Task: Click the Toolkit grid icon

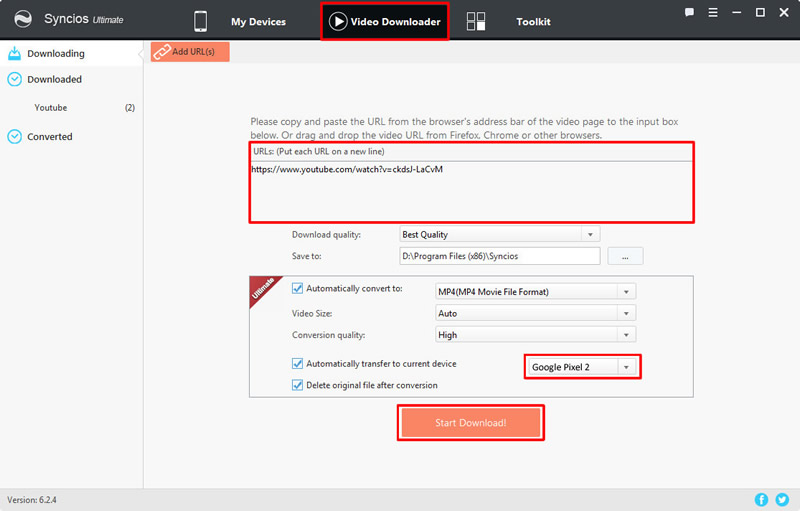Action: [476, 21]
